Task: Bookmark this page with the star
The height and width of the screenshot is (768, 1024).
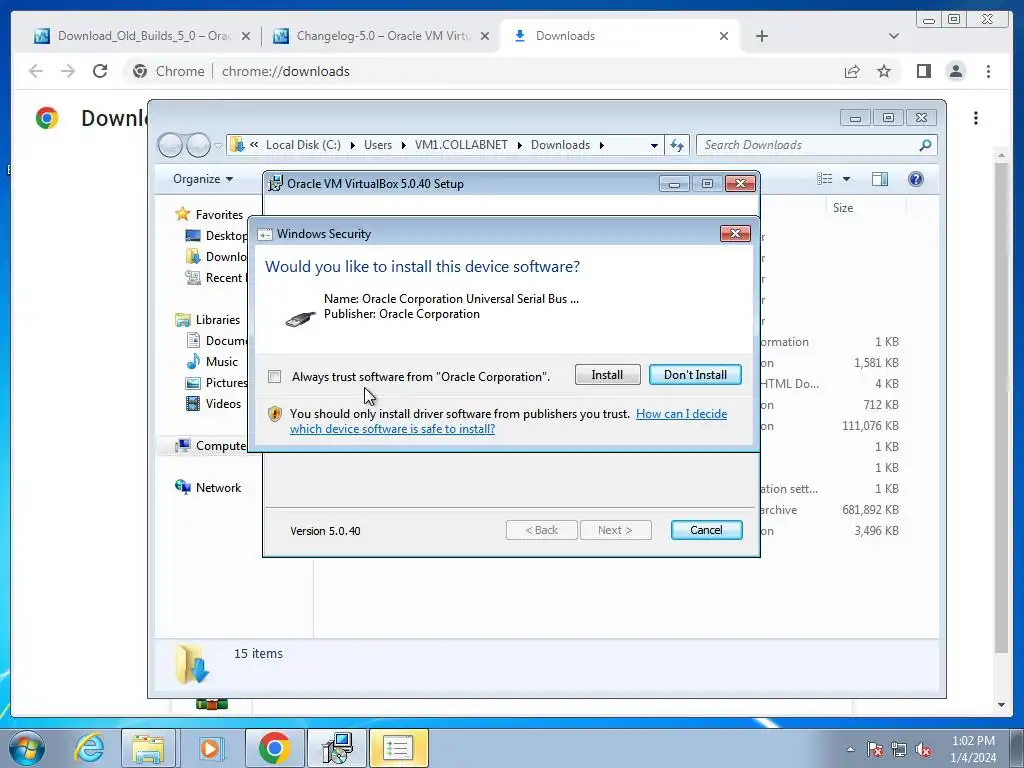Action: [884, 71]
